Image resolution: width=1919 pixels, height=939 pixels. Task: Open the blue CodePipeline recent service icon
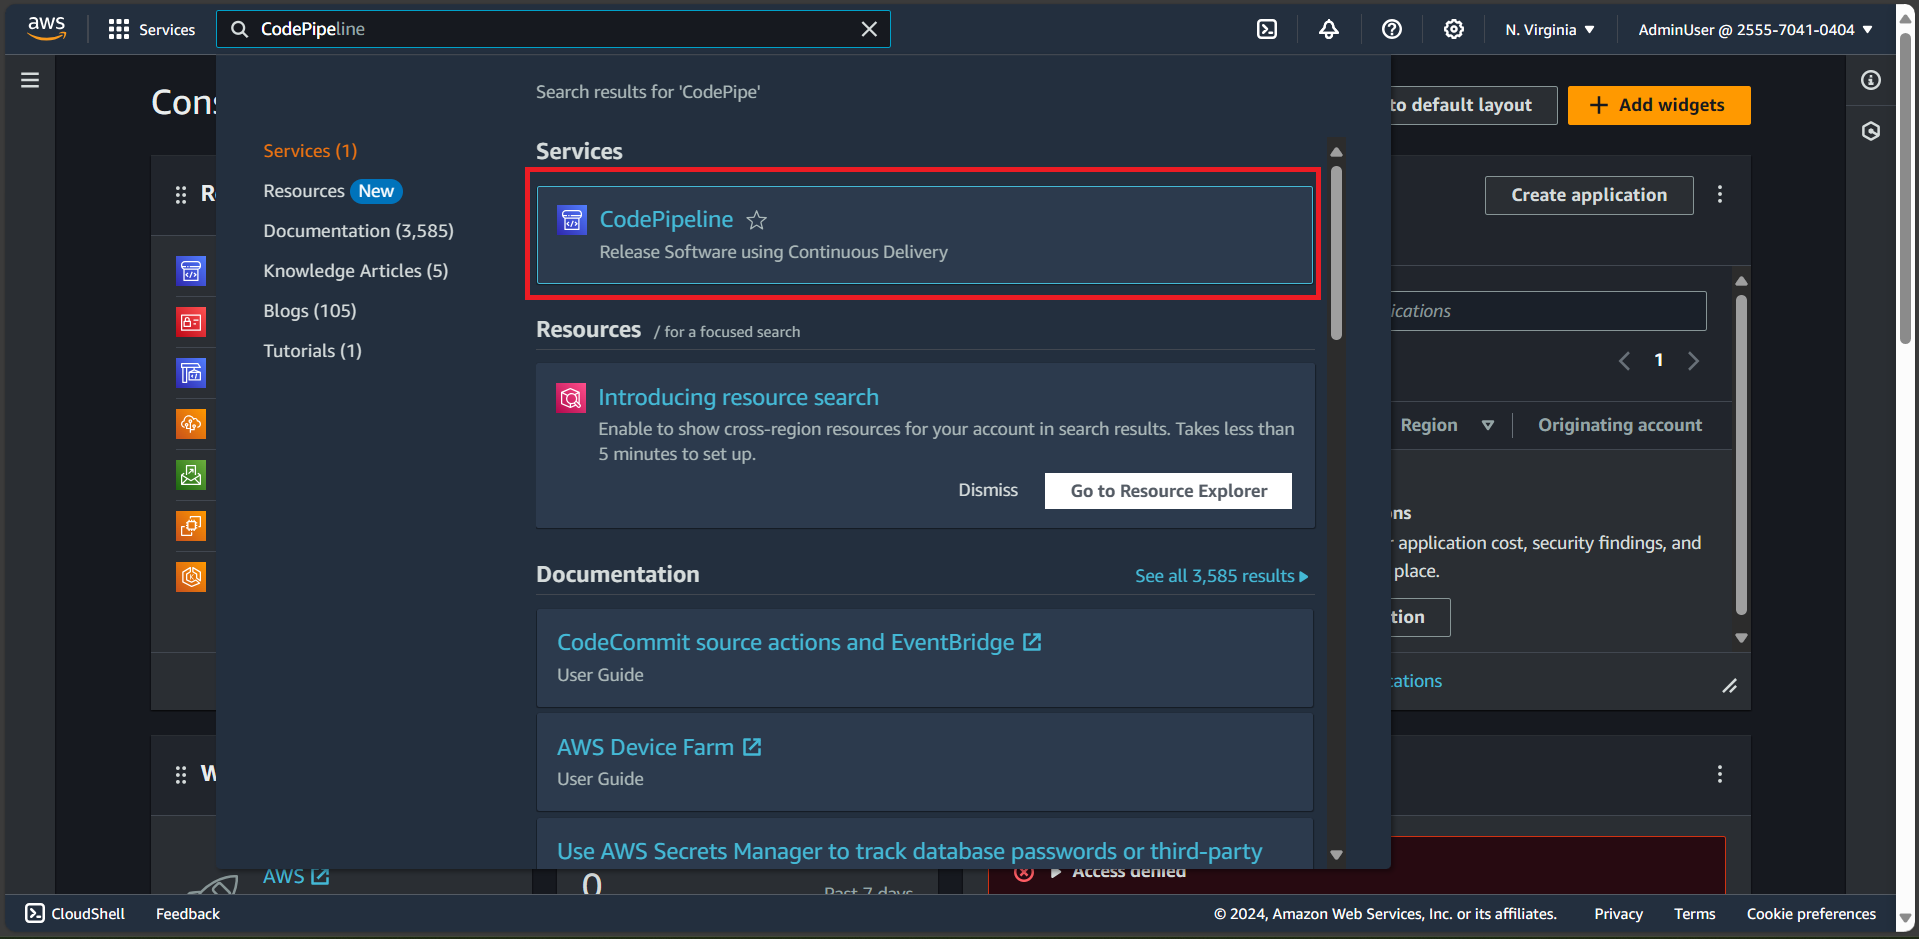(191, 271)
